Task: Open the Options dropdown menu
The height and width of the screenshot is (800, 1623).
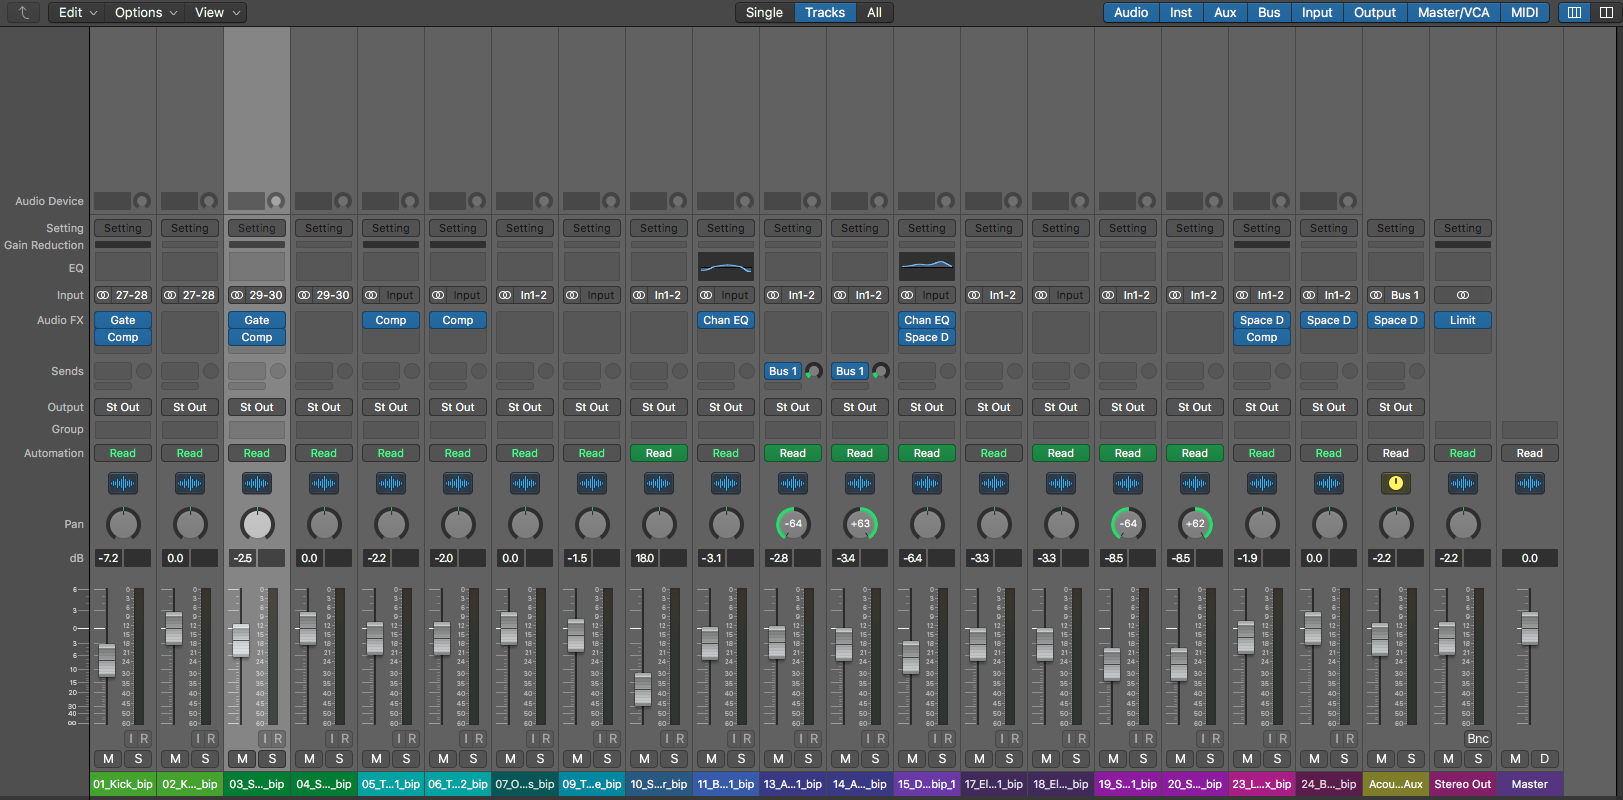Action: (146, 13)
